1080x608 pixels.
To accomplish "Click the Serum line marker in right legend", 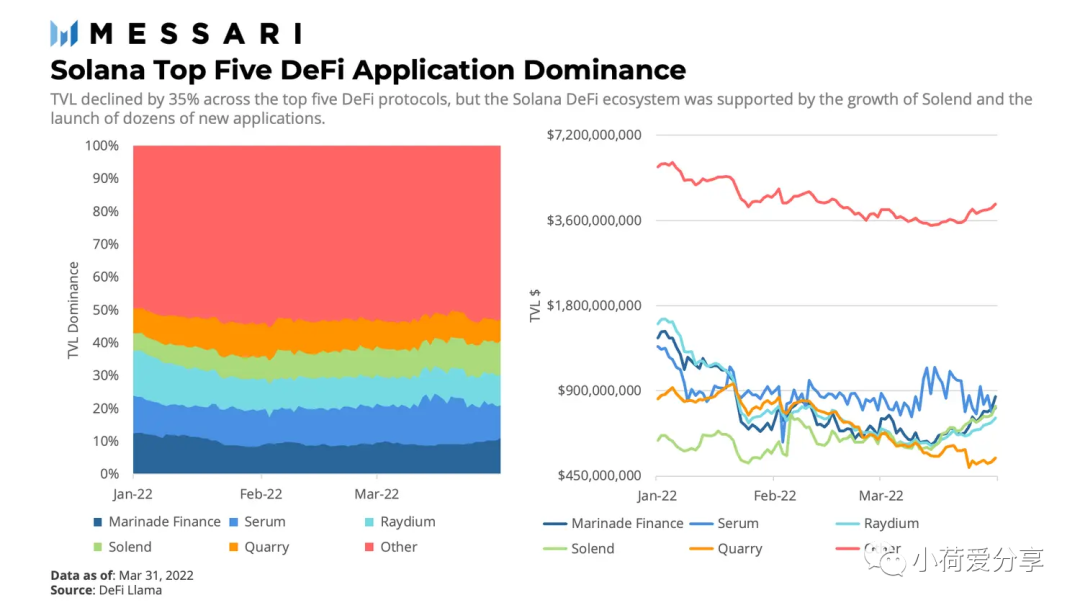I will click(701, 524).
